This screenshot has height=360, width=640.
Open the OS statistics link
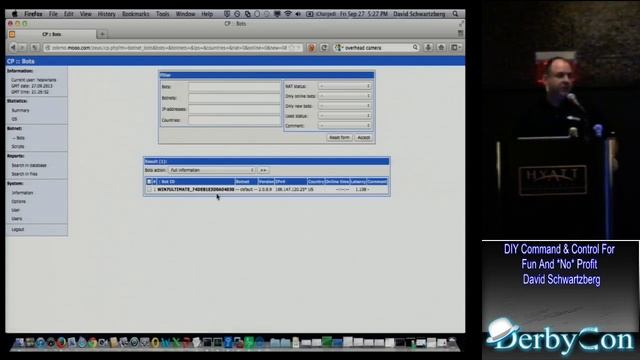(x=14, y=119)
